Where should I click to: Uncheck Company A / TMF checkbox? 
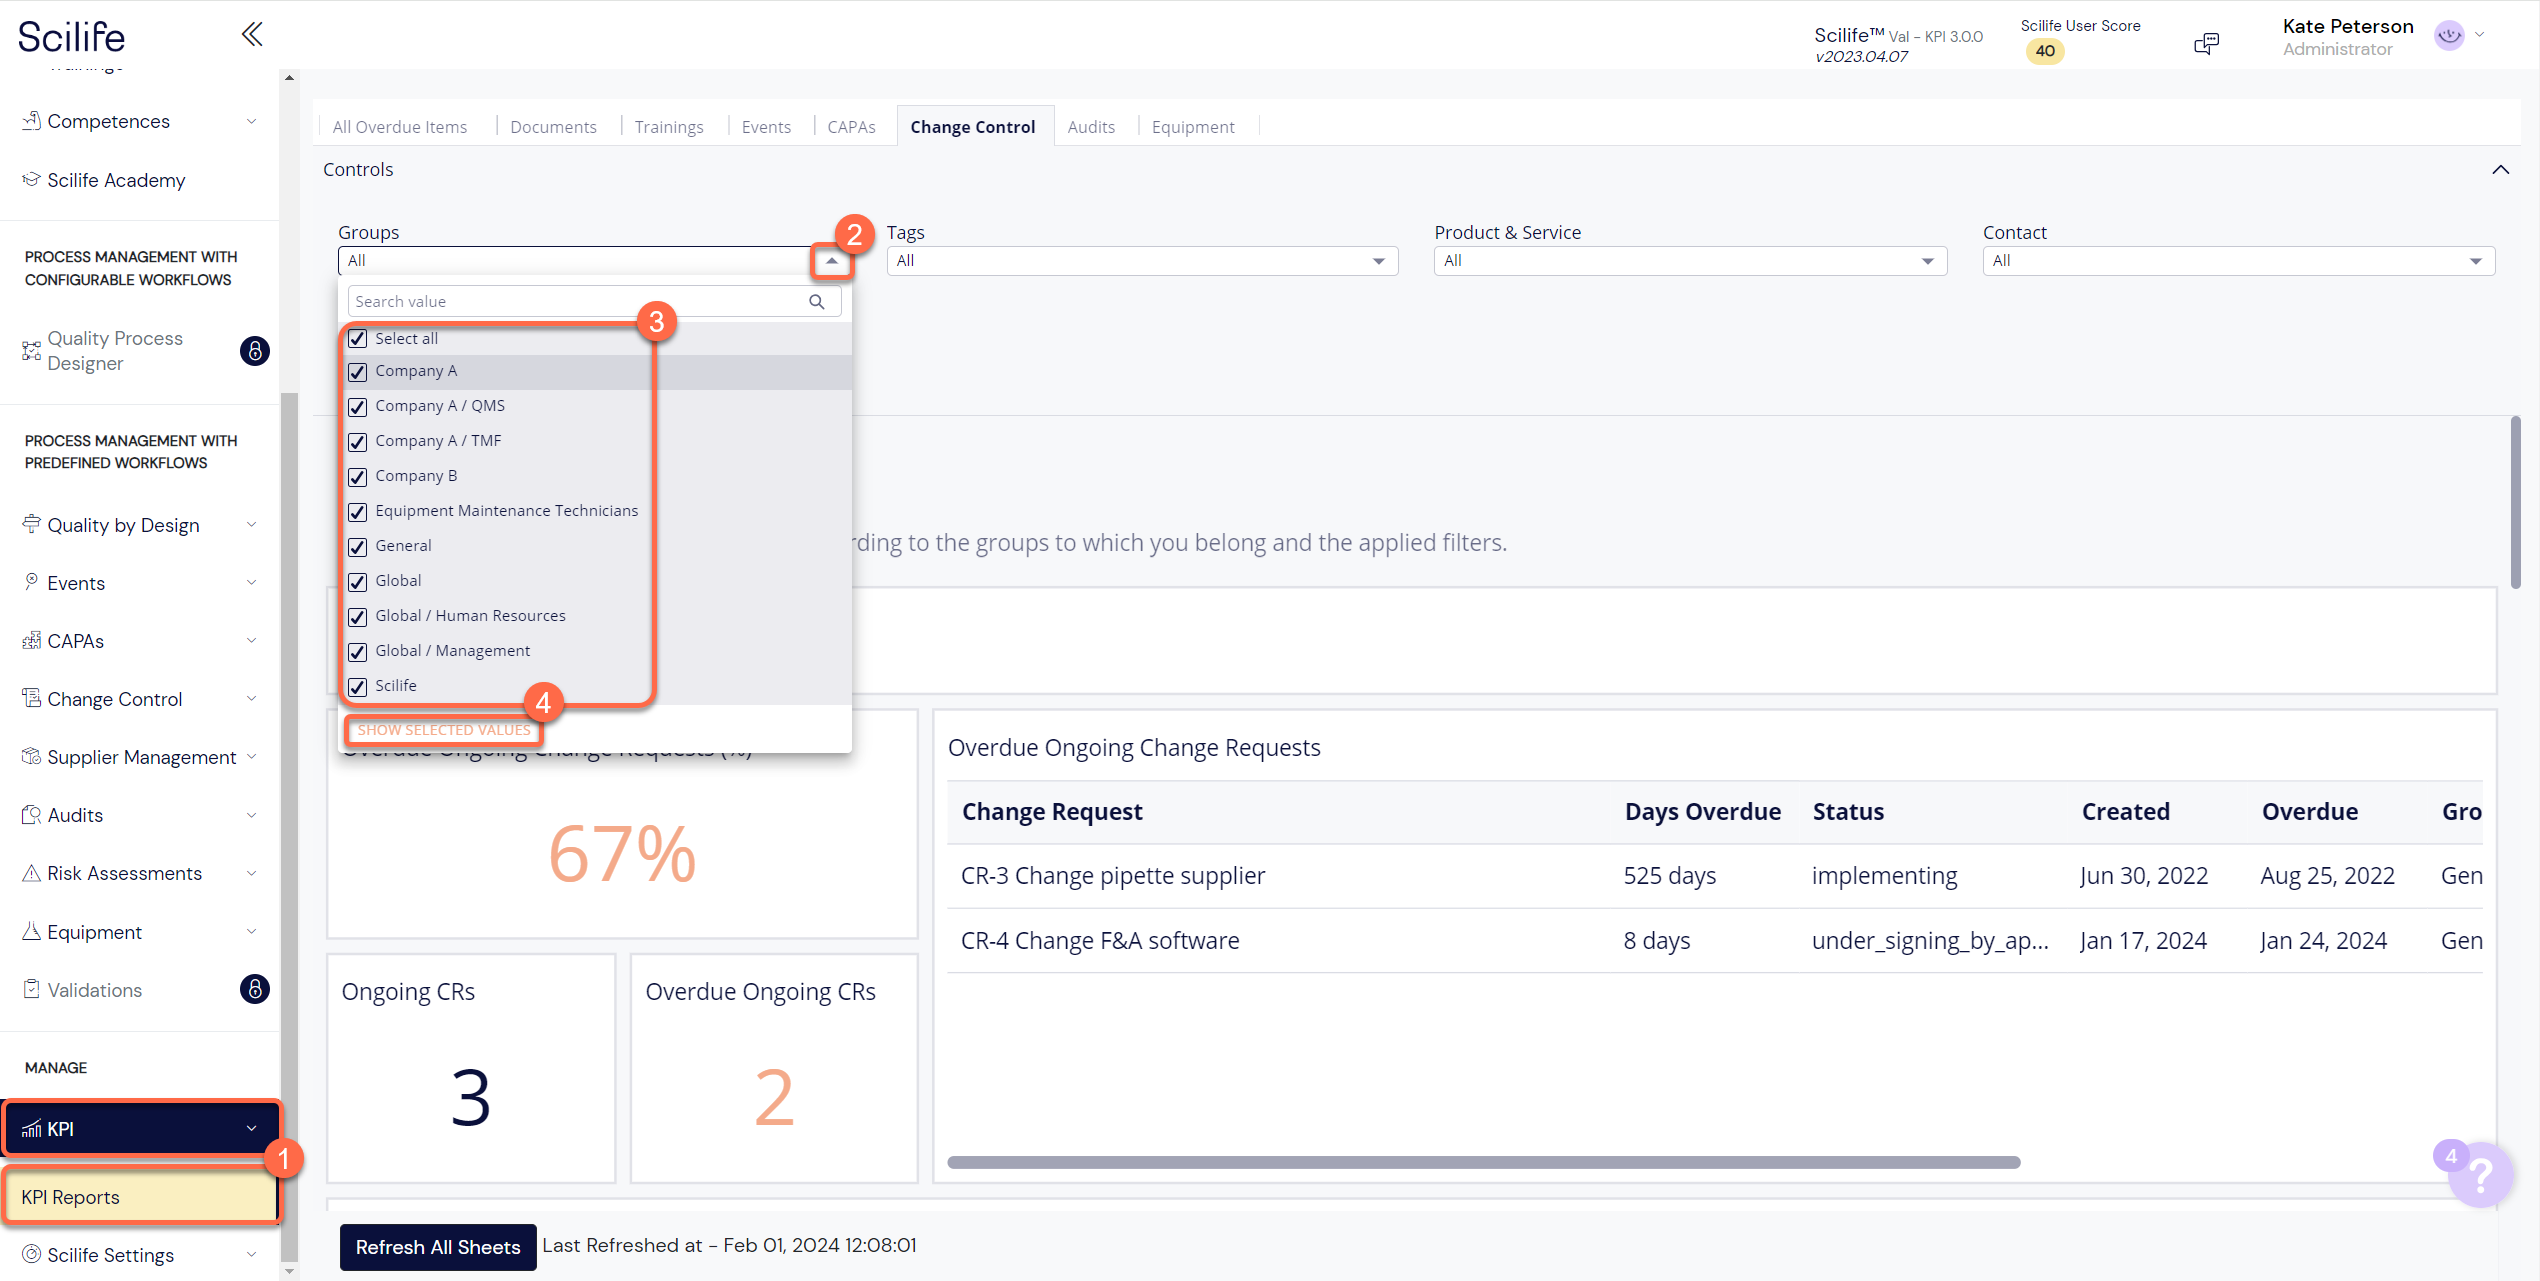(x=357, y=442)
